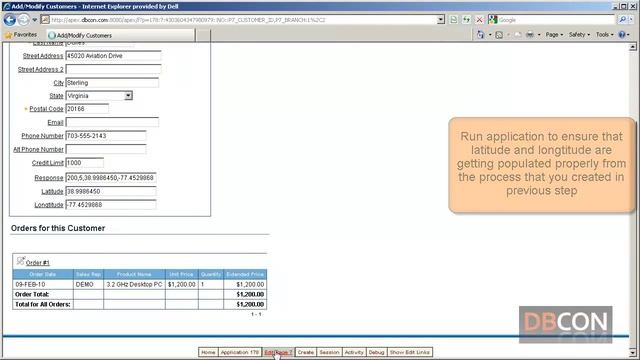Click the vertical scrollbar up arrow
The height and width of the screenshot is (360, 640).
pyautogui.click(x=633, y=47)
